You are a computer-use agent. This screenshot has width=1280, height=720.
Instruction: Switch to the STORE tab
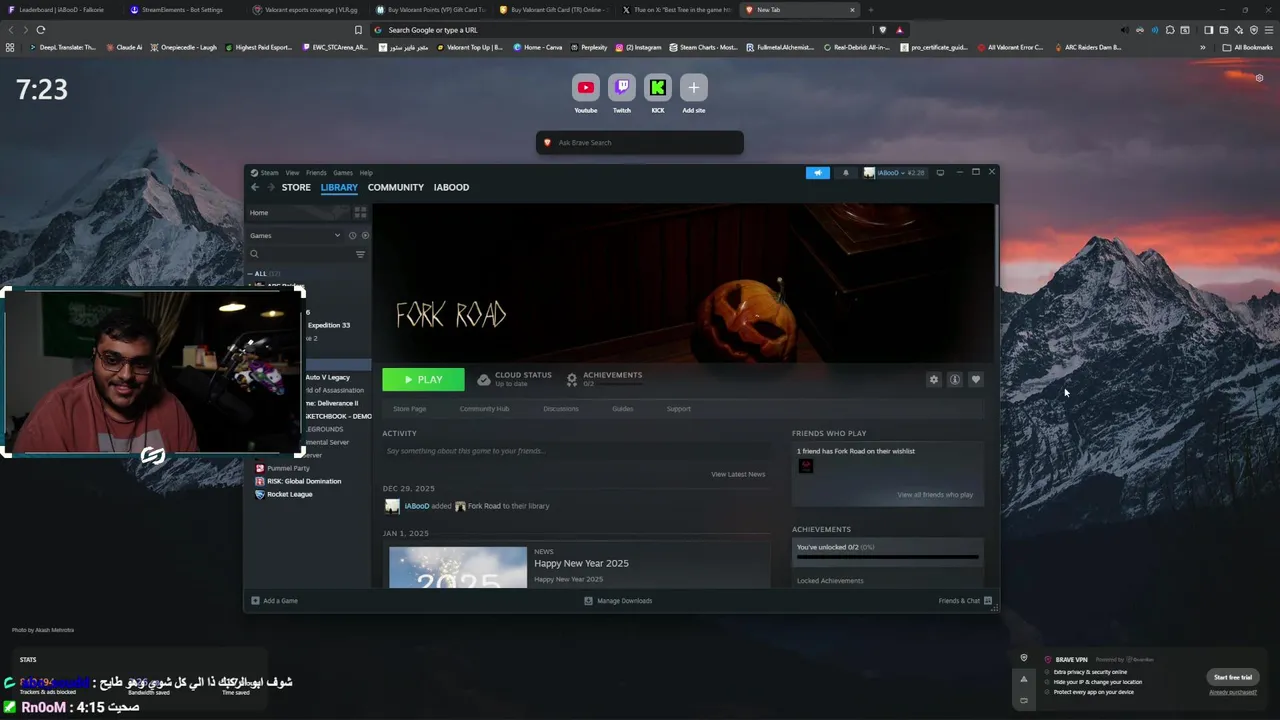click(296, 187)
